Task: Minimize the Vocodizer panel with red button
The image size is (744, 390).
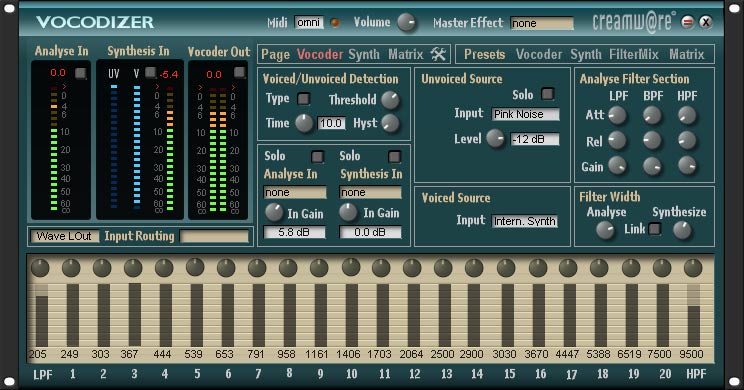Action: [687, 22]
